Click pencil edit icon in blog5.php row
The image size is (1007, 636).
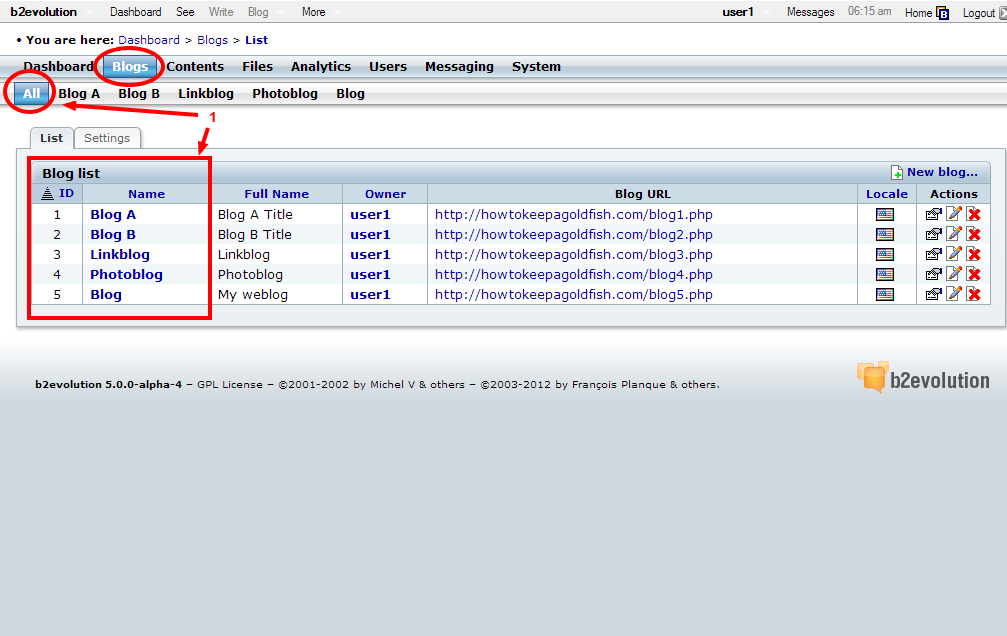(954, 294)
